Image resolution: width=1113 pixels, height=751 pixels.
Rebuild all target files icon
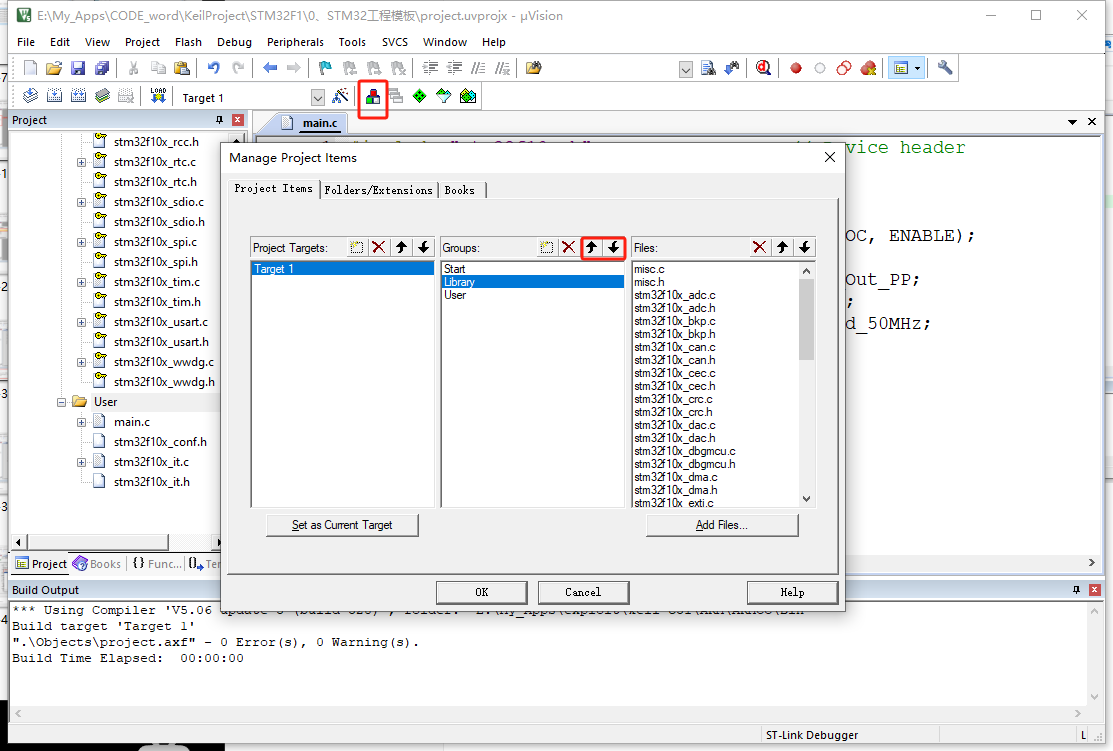coord(79,96)
